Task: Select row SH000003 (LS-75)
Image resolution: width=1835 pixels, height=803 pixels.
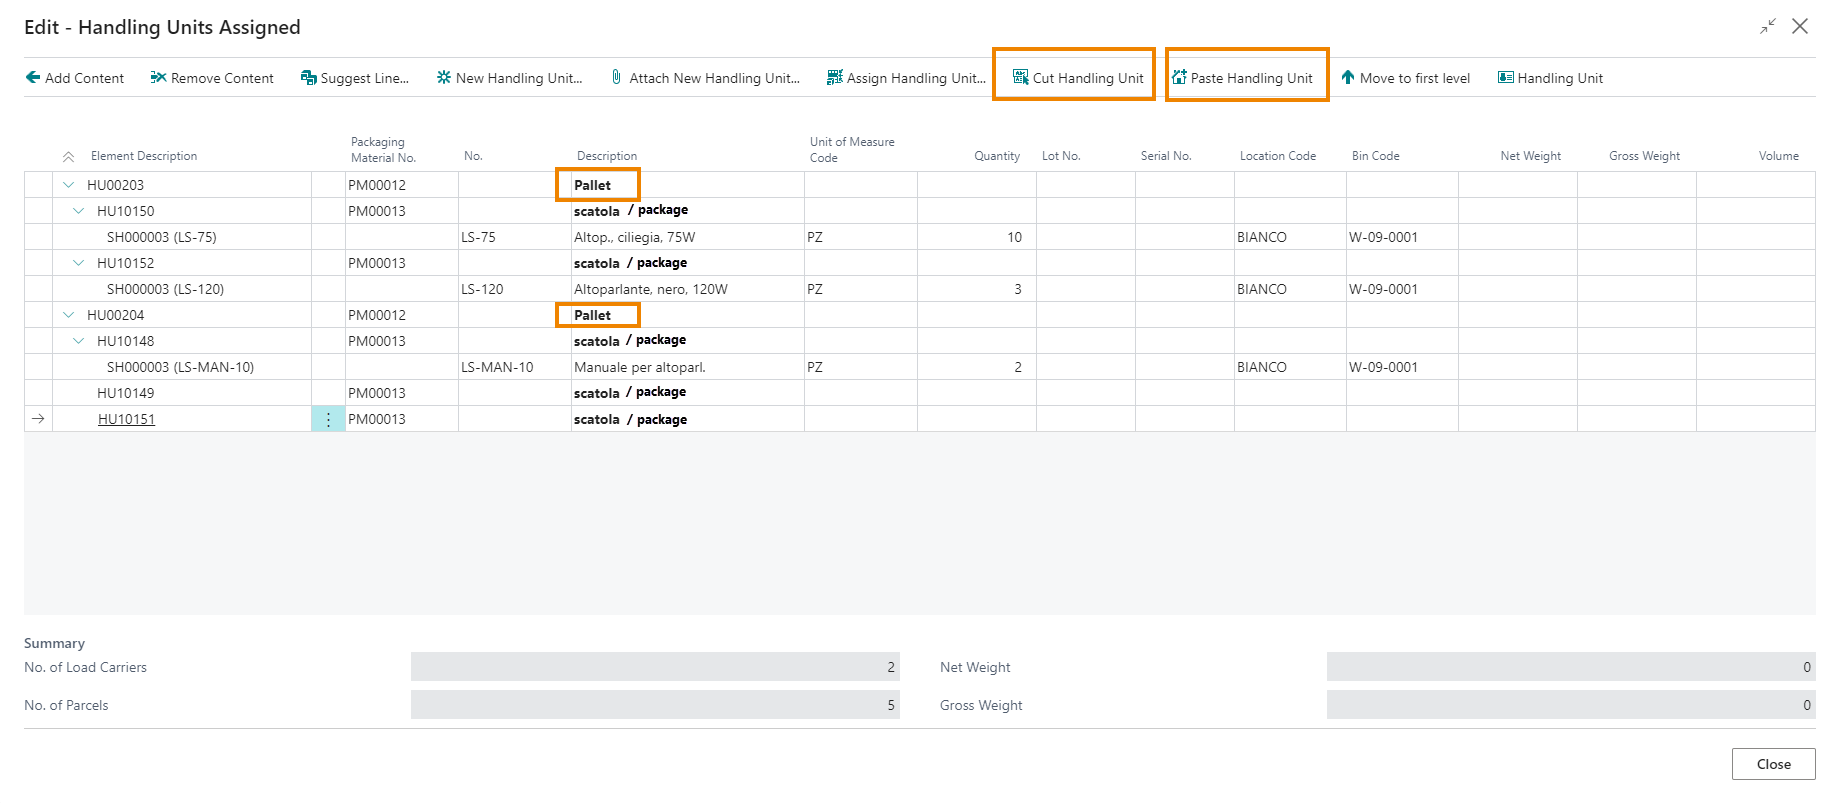Action: [x=919, y=237]
